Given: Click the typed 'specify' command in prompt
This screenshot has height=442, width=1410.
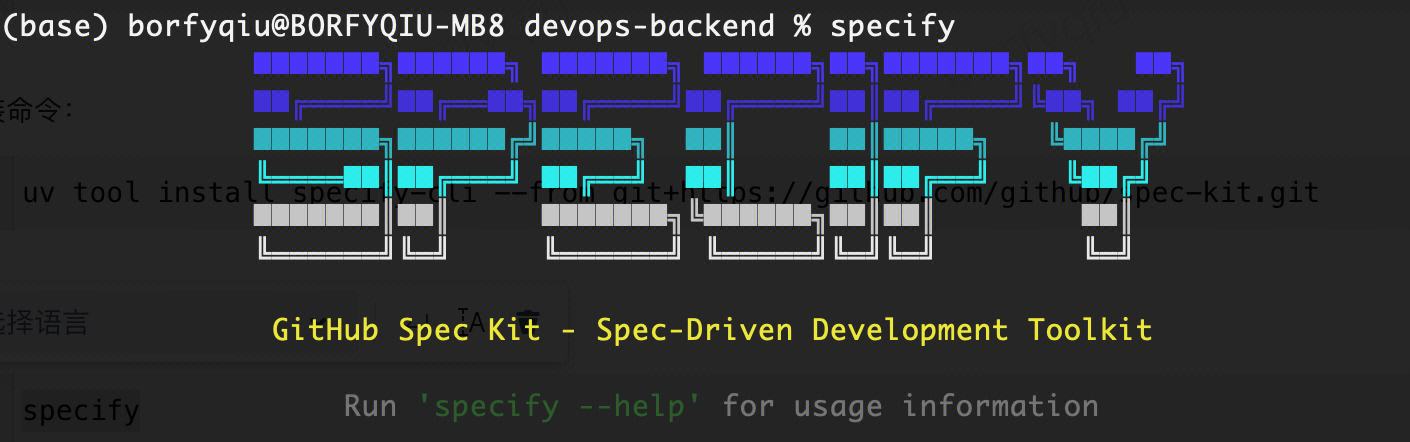Looking at the screenshot, I should click(x=892, y=26).
